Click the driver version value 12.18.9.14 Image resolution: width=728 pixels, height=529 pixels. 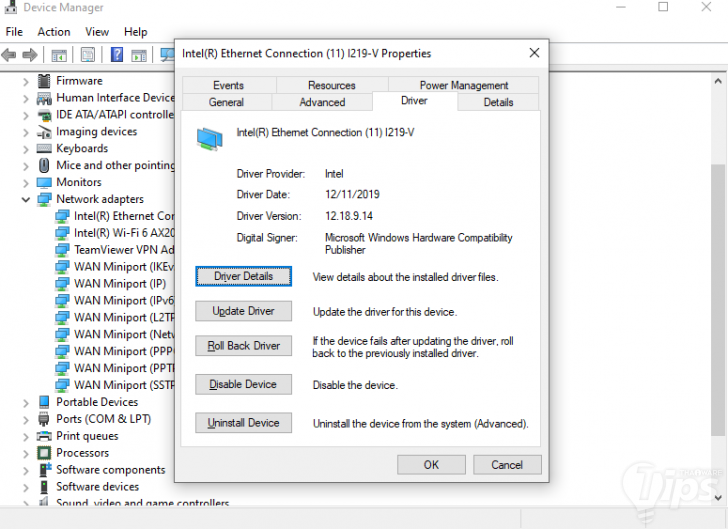click(x=349, y=216)
